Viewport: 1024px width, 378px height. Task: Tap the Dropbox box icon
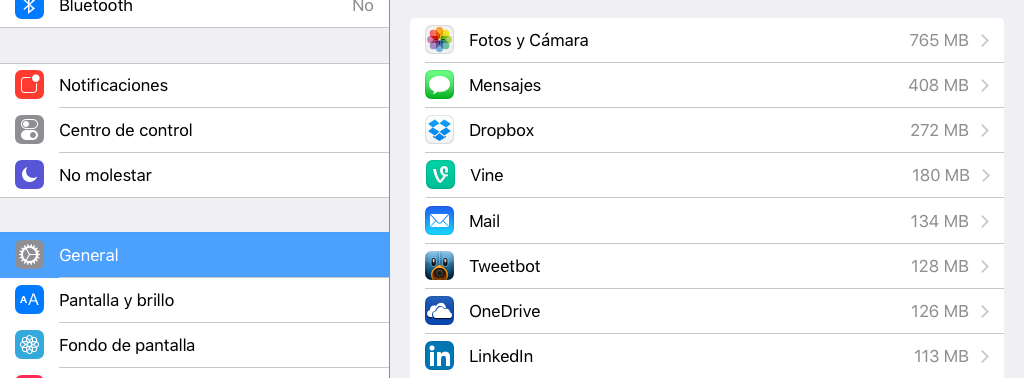click(x=440, y=130)
